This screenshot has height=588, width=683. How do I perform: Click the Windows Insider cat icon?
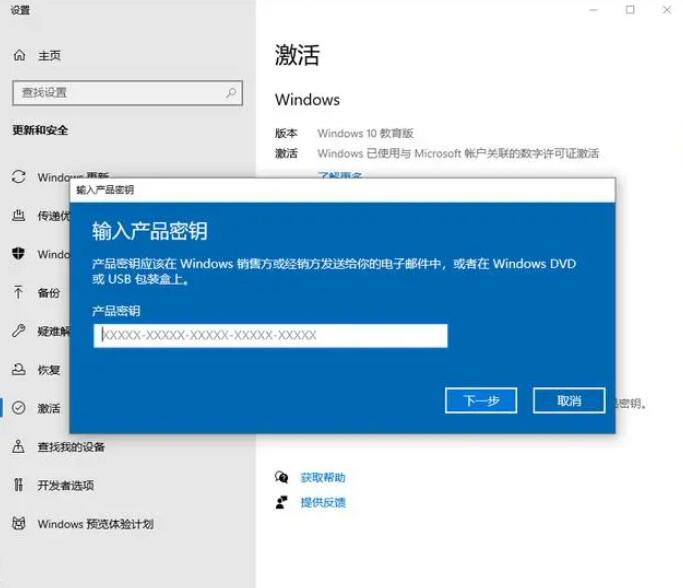(x=18, y=523)
